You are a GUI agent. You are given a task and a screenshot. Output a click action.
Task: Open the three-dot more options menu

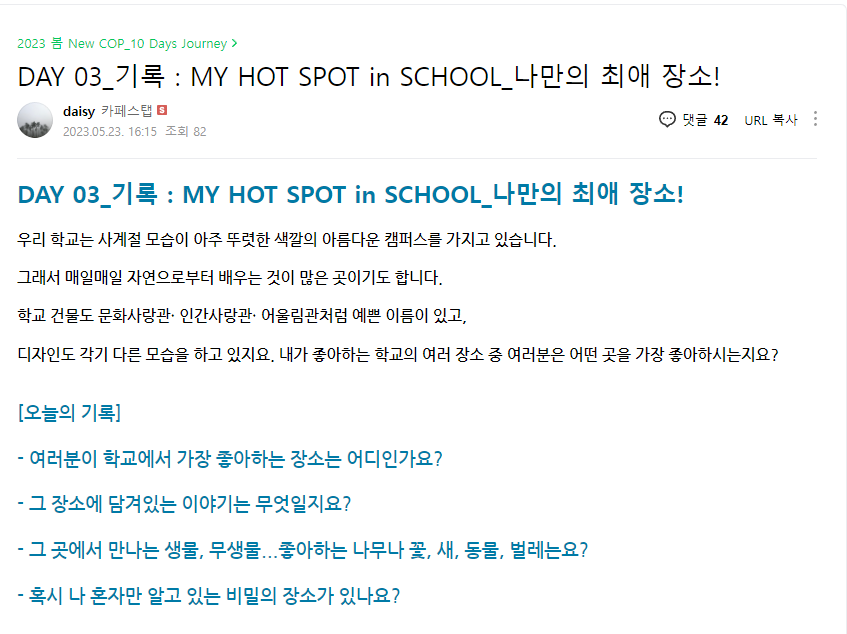pos(815,119)
